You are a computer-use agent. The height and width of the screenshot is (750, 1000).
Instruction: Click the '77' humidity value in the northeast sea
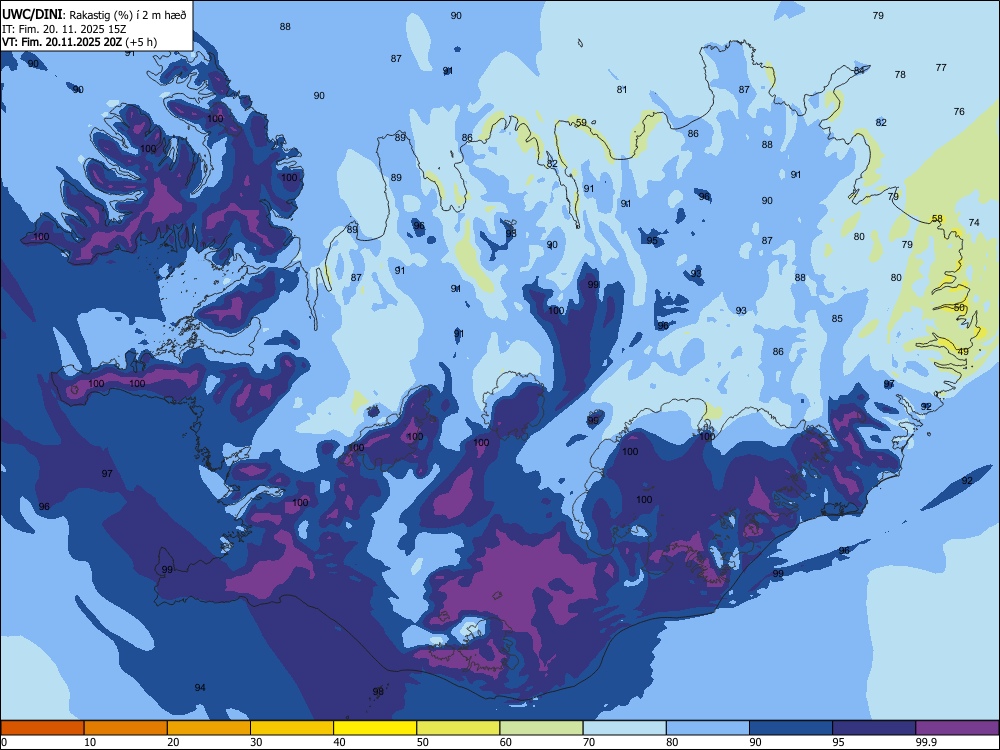(941, 68)
